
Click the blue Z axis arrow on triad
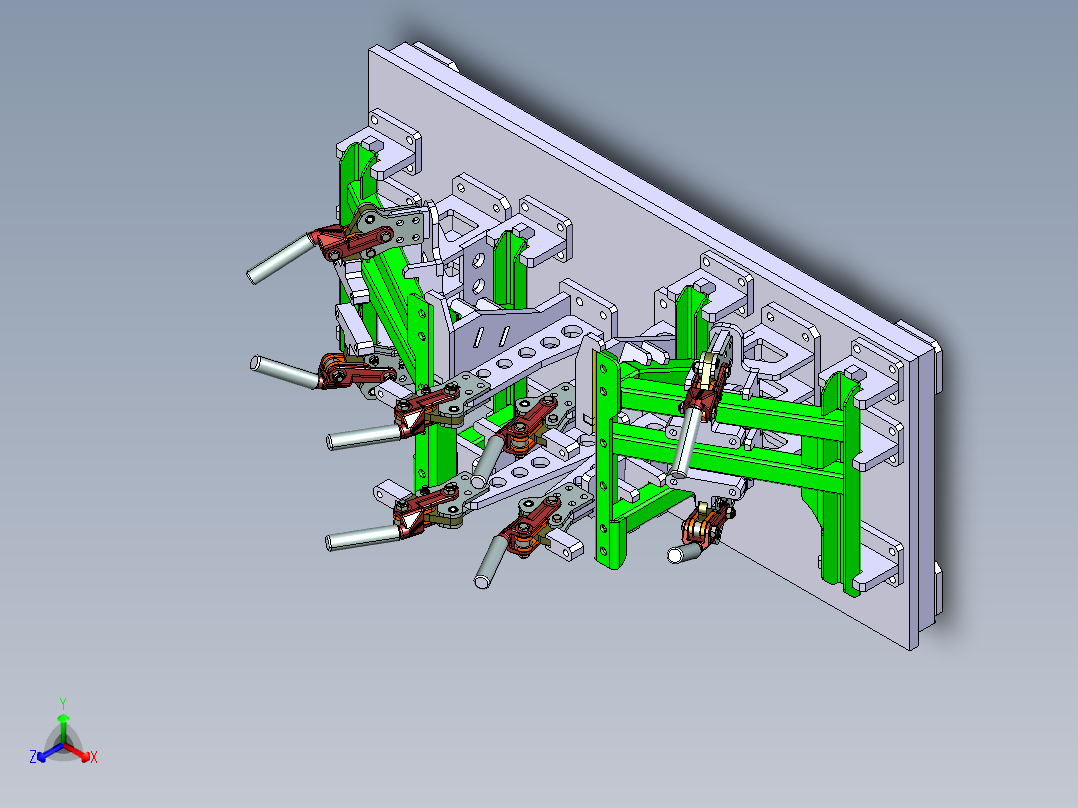pos(49,753)
